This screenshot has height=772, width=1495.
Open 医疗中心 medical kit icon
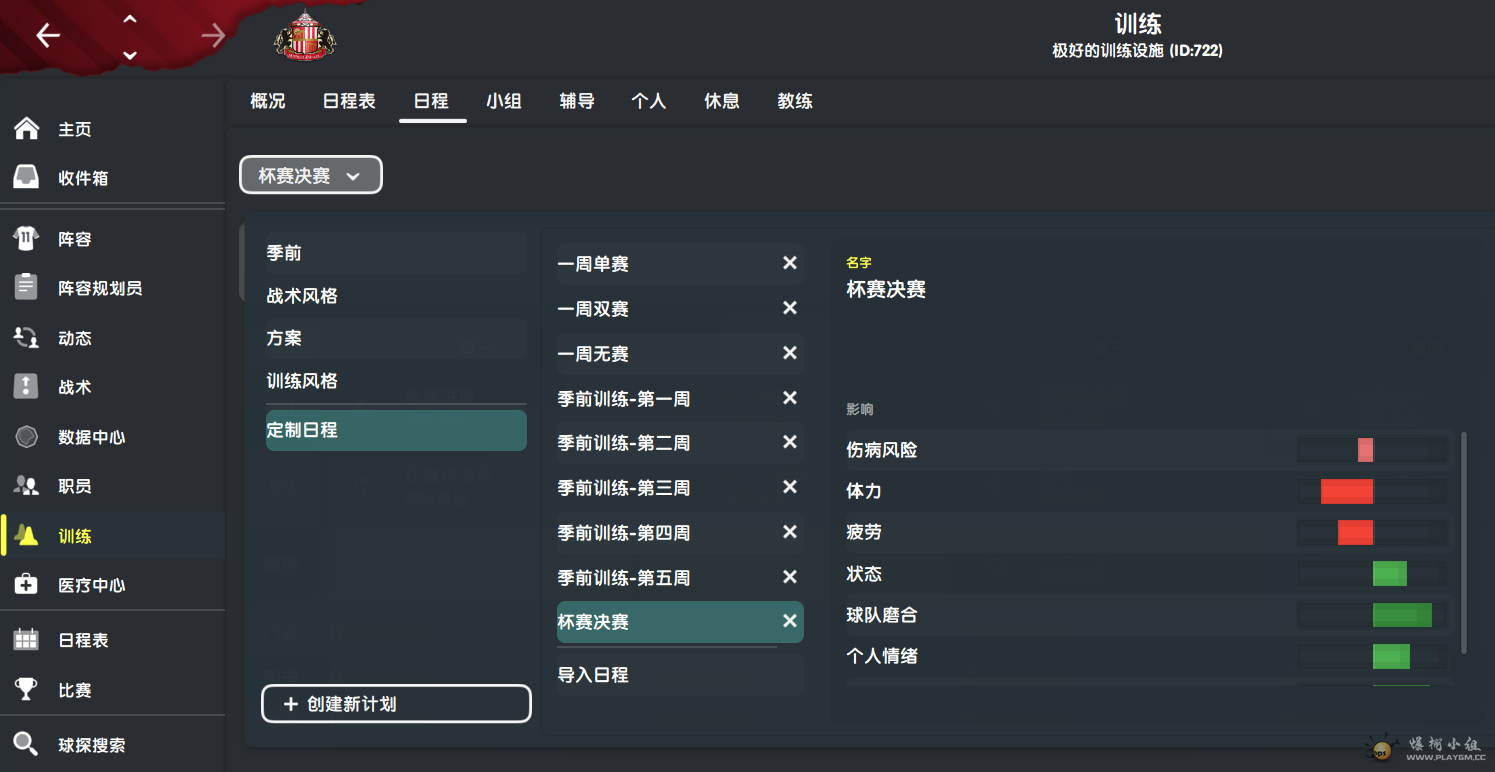pos(26,585)
